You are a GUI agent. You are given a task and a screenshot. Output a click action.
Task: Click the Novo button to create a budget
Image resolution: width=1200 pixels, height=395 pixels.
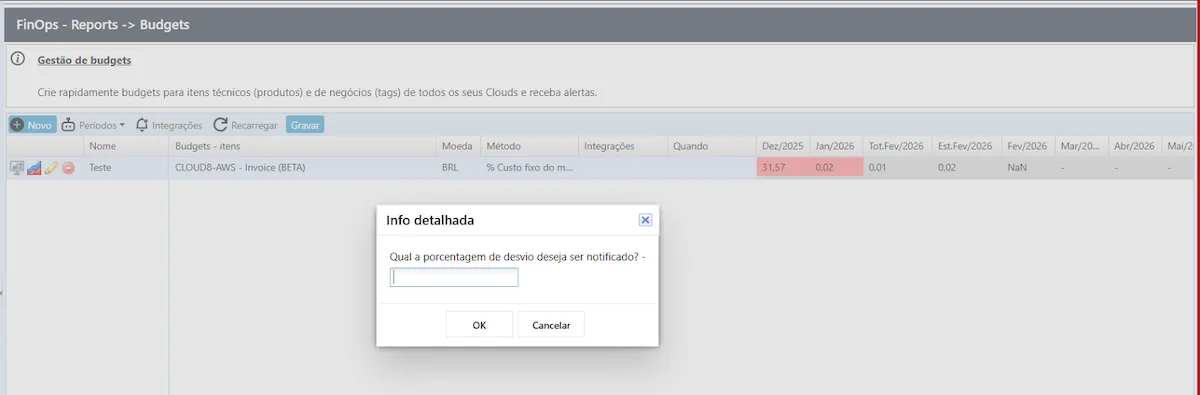(x=32, y=125)
